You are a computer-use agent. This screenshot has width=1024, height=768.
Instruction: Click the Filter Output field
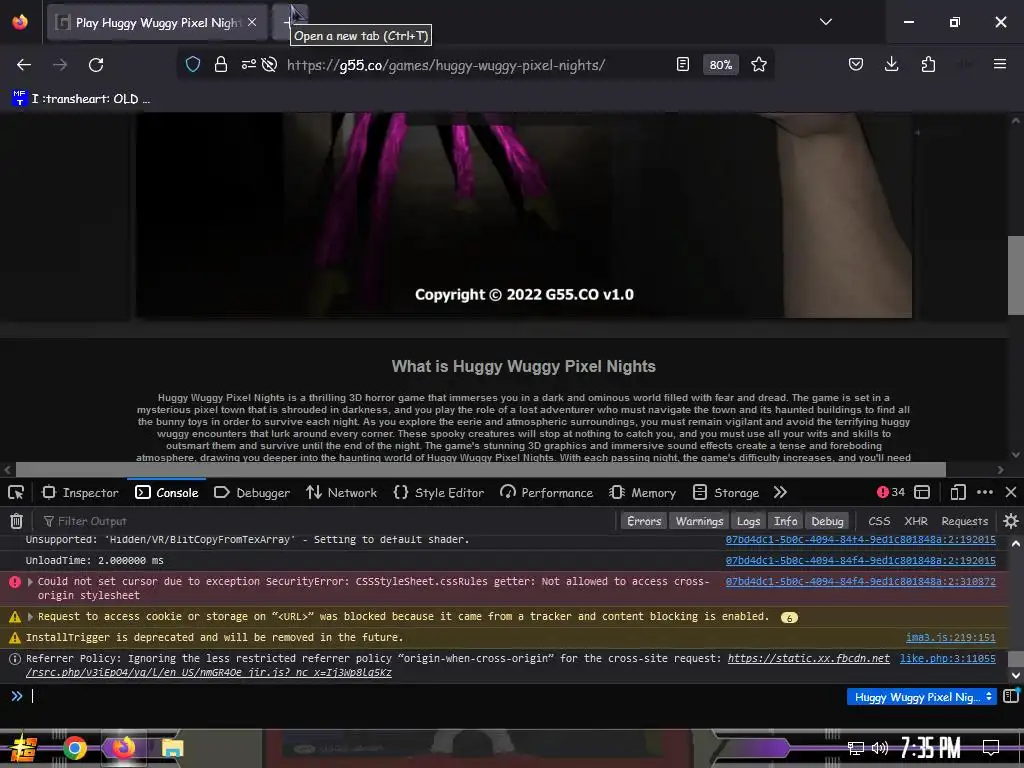(327, 521)
